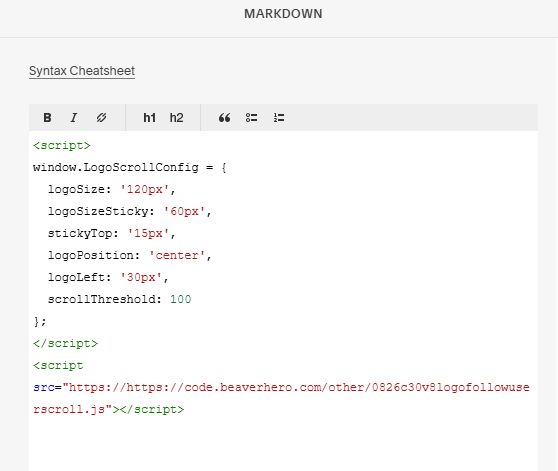This screenshot has width=558, height=471.
Task: Place cursor on opening script tag line
Action: tap(62, 145)
